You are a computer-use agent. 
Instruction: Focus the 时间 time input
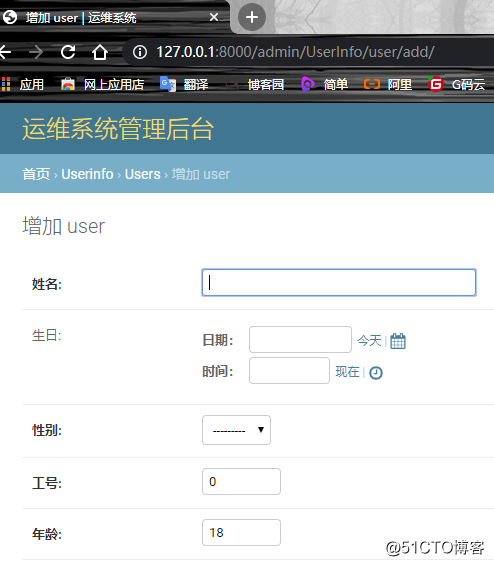click(289, 371)
